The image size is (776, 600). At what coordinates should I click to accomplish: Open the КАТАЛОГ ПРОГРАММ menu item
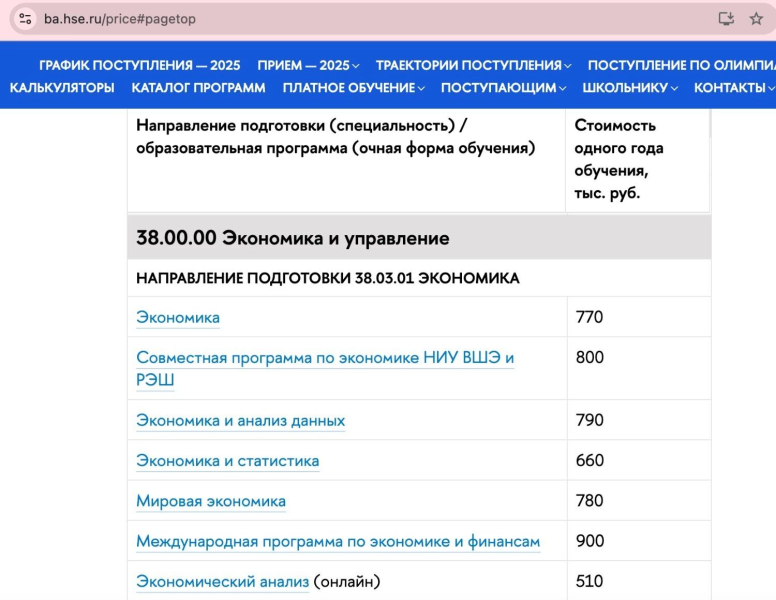(x=198, y=87)
